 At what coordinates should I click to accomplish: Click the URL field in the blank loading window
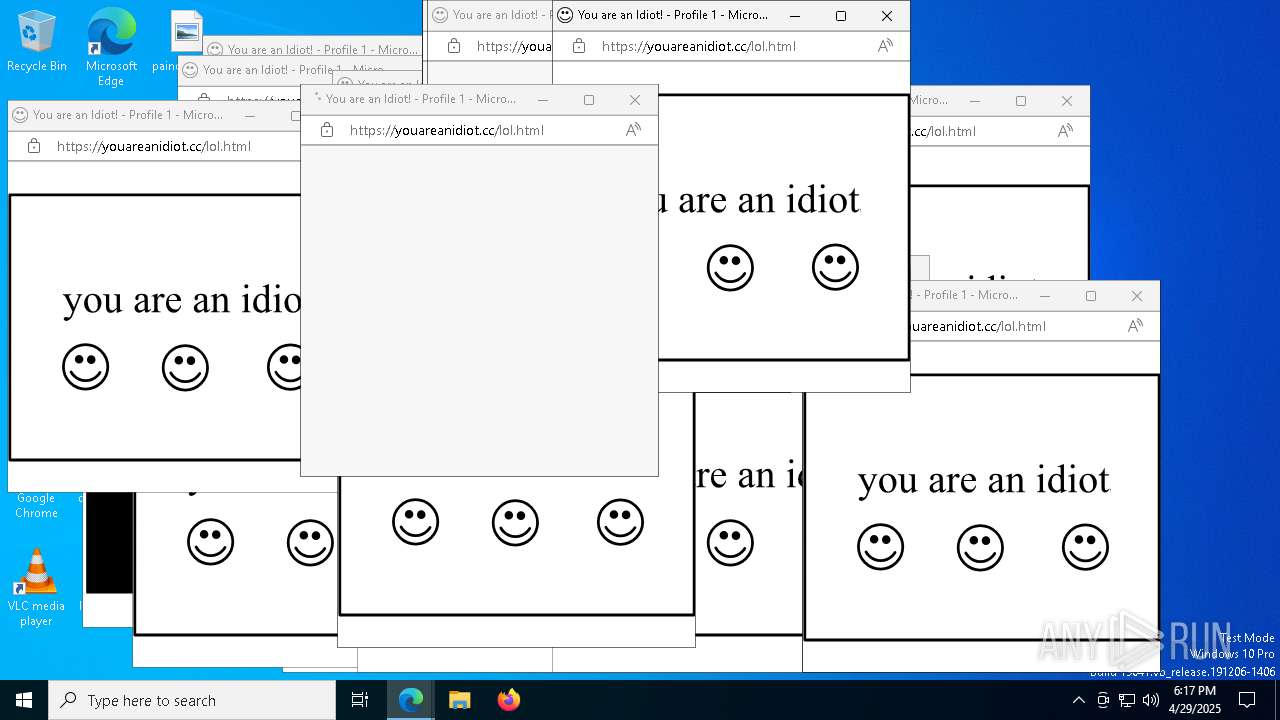tap(447, 130)
